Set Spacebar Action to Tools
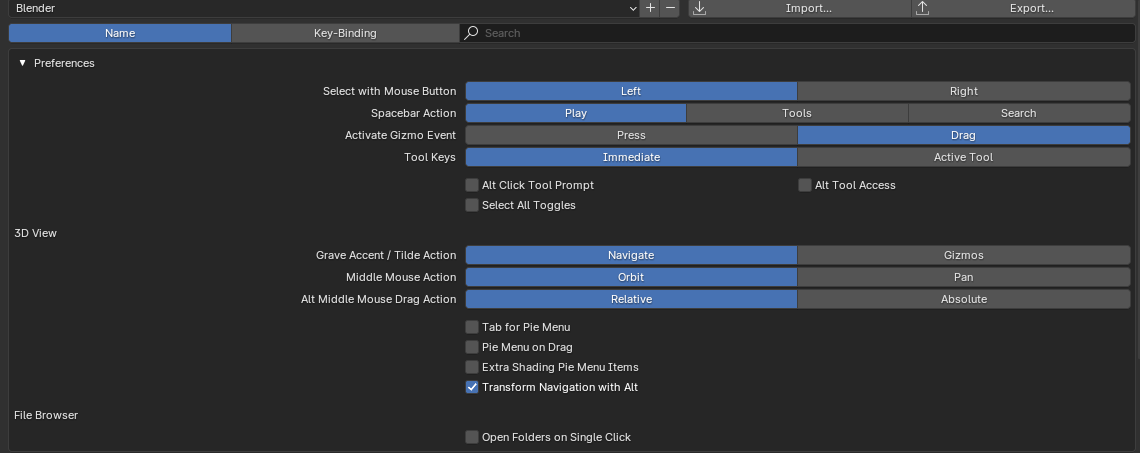Screen dimensions: 1140x453 coord(797,113)
